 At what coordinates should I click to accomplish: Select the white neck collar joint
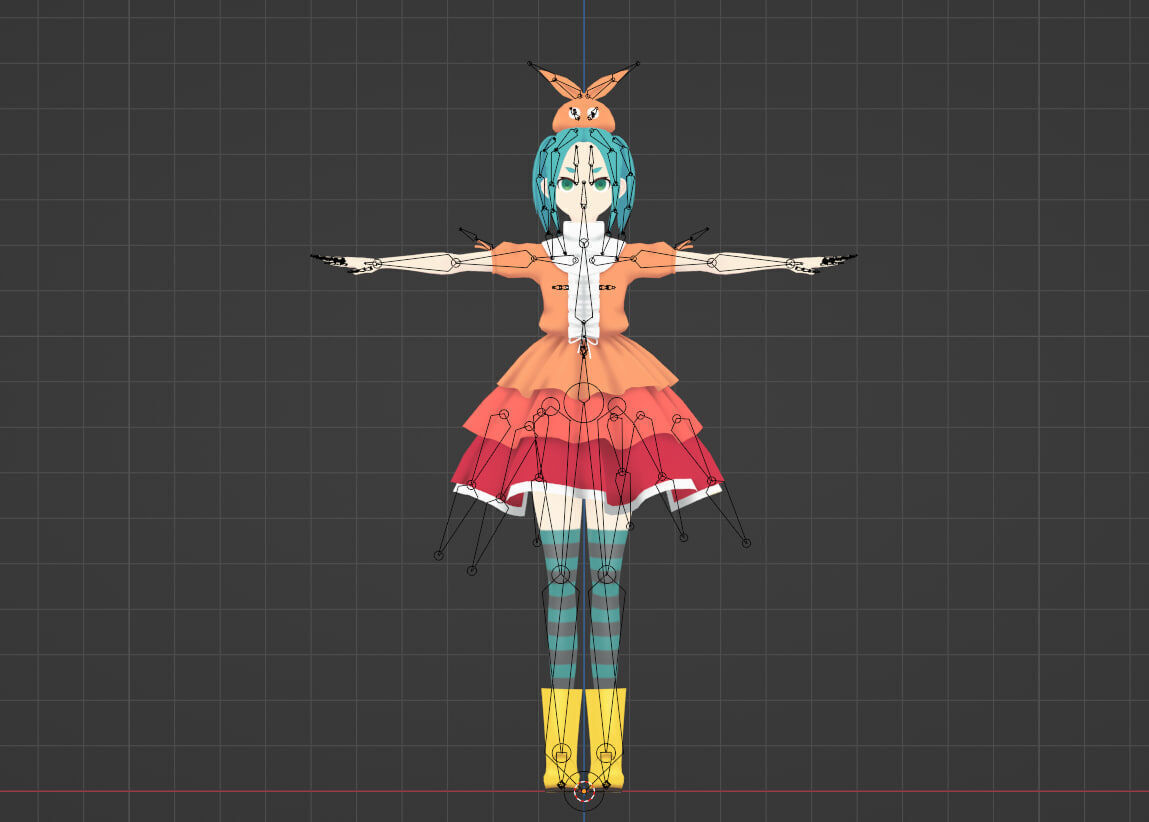(584, 242)
